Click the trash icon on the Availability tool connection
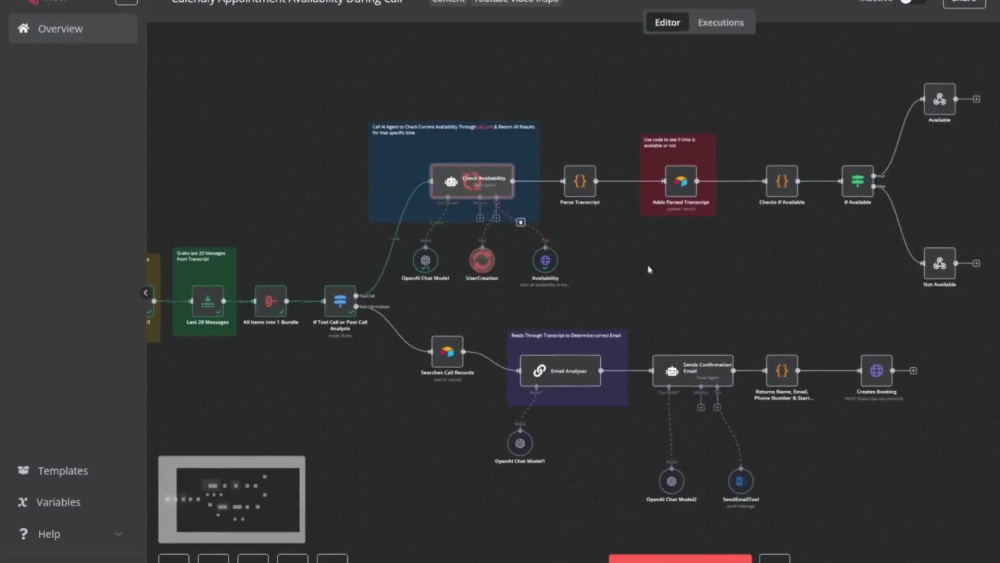Image resolution: width=1000 pixels, height=563 pixels. 520,223
